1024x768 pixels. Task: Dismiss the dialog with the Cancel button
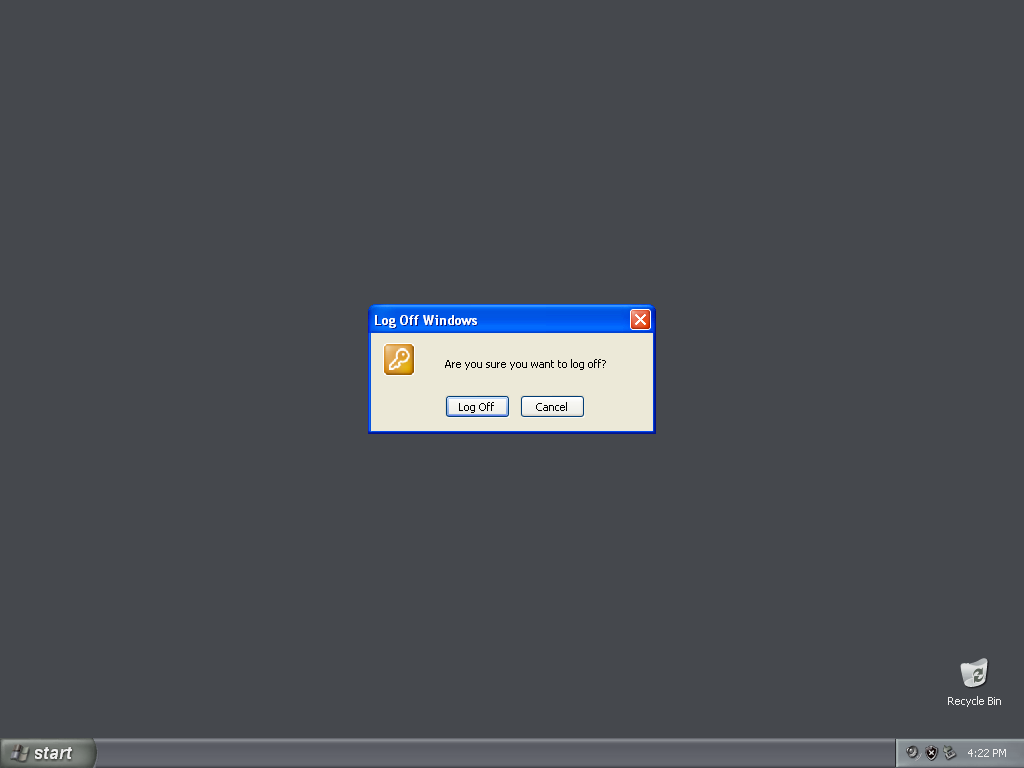(552, 406)
